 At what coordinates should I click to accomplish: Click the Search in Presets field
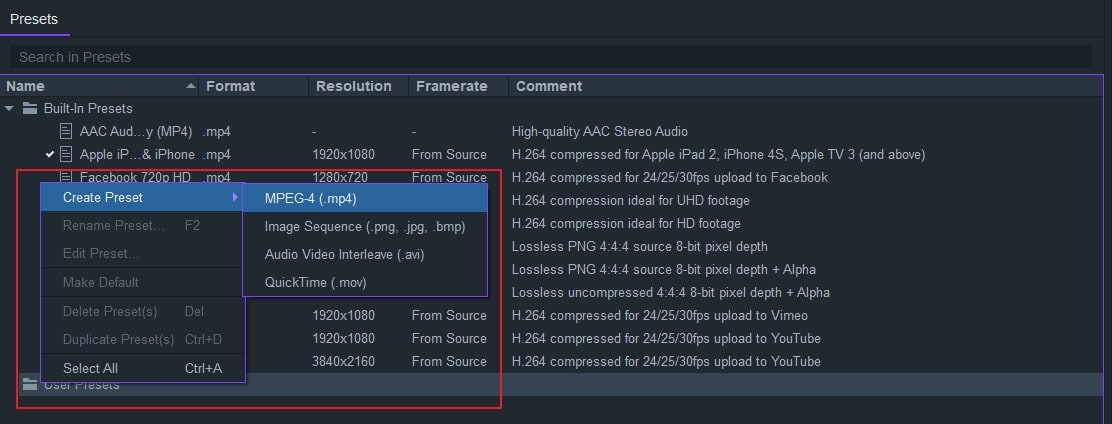550,57
